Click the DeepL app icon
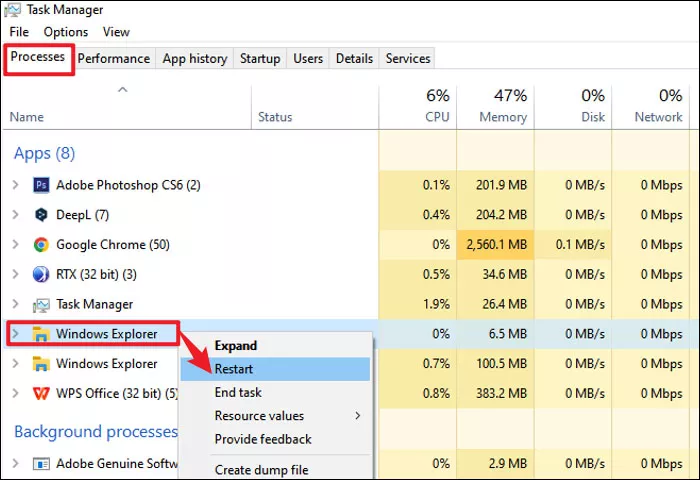 [x=41, y=215]
